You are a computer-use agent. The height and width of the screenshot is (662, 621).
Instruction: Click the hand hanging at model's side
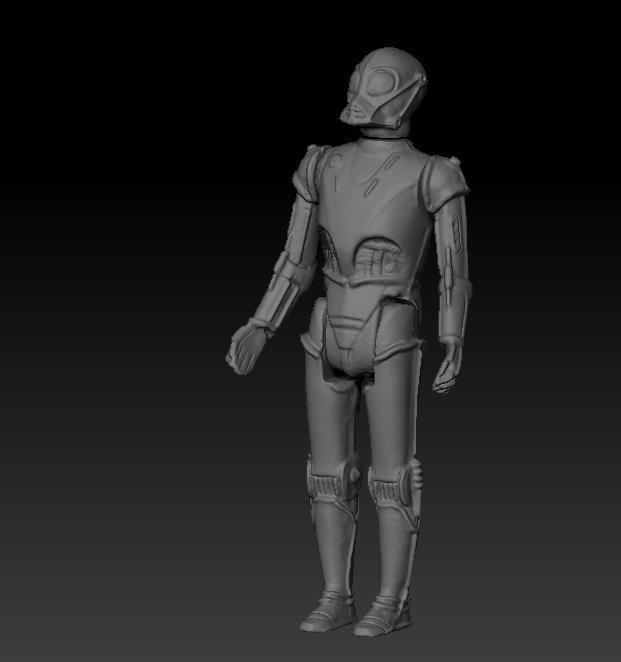pos(447,367)
